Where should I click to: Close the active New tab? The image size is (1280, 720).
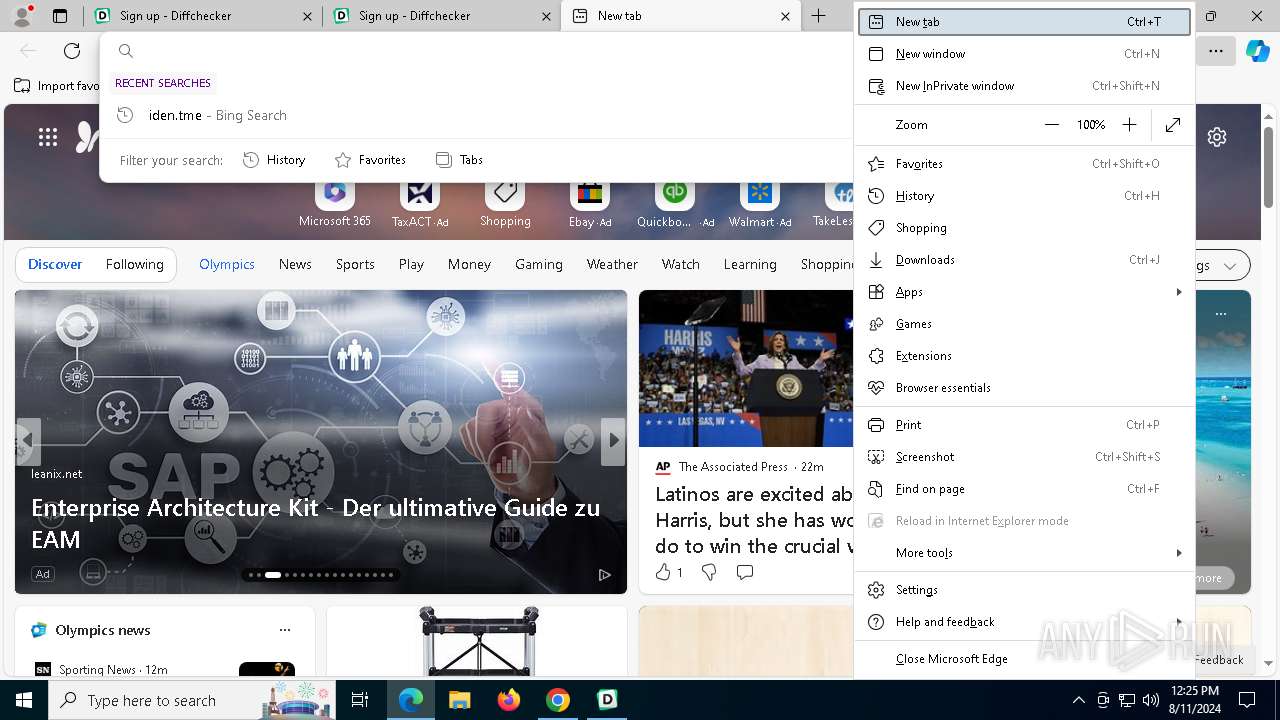[x=785, y=16]
